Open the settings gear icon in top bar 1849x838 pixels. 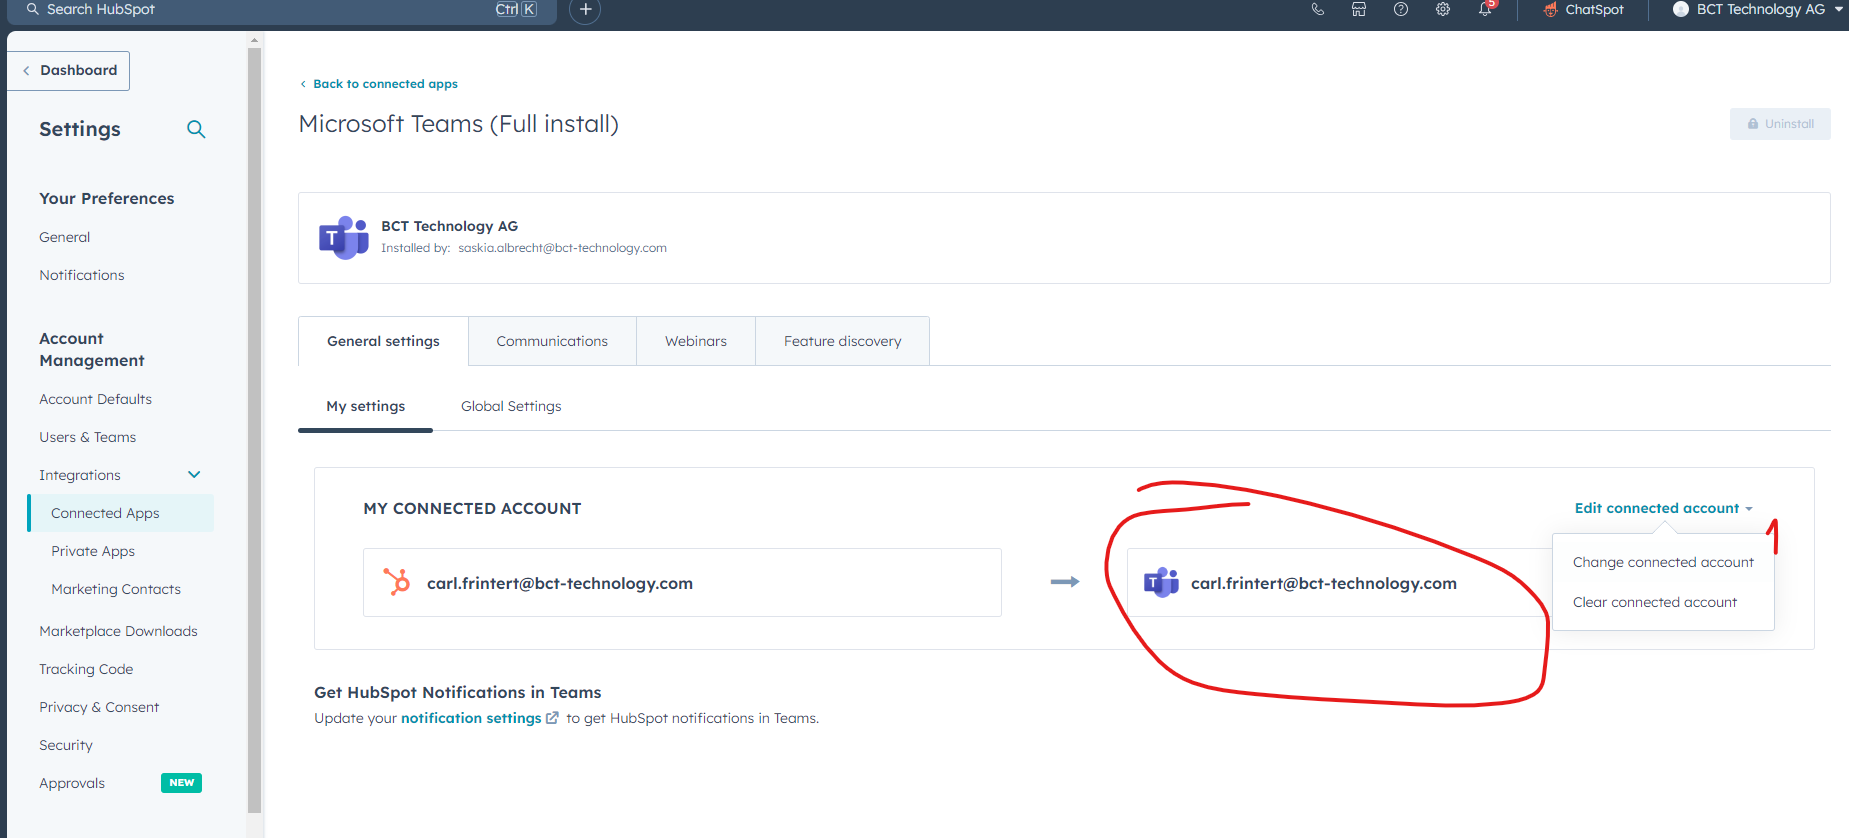[1443, 10]
